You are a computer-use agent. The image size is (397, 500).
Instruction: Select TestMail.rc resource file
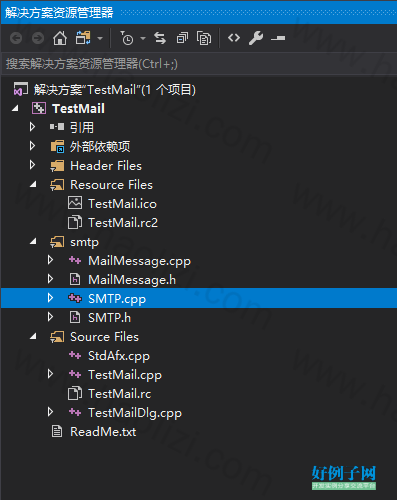pos(120,394)
